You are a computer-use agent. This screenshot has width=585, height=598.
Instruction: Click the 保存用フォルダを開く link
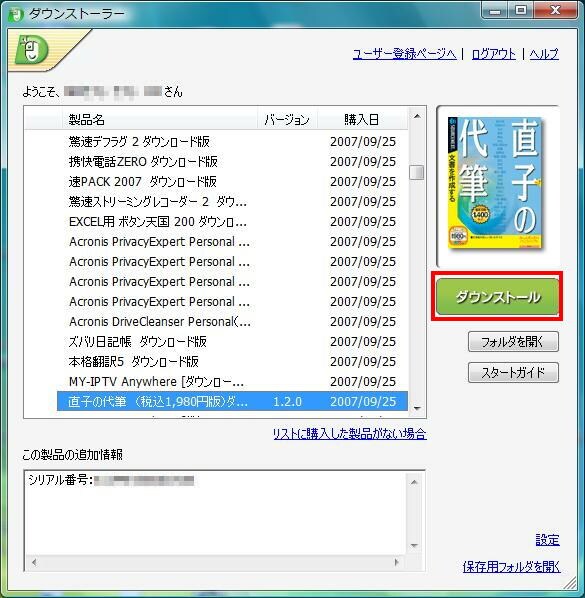(x=511, y=566)
